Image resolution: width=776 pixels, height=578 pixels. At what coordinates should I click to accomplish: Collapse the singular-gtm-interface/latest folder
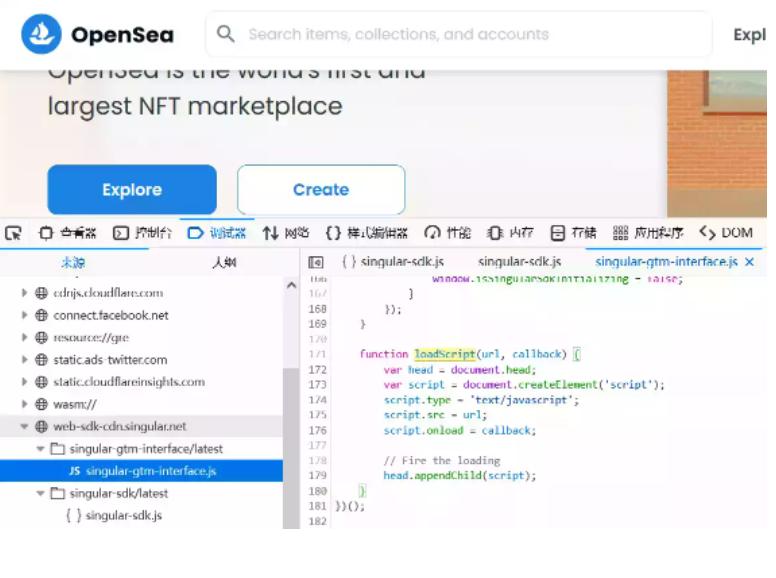pyautogui.click(x=41, y=449)
